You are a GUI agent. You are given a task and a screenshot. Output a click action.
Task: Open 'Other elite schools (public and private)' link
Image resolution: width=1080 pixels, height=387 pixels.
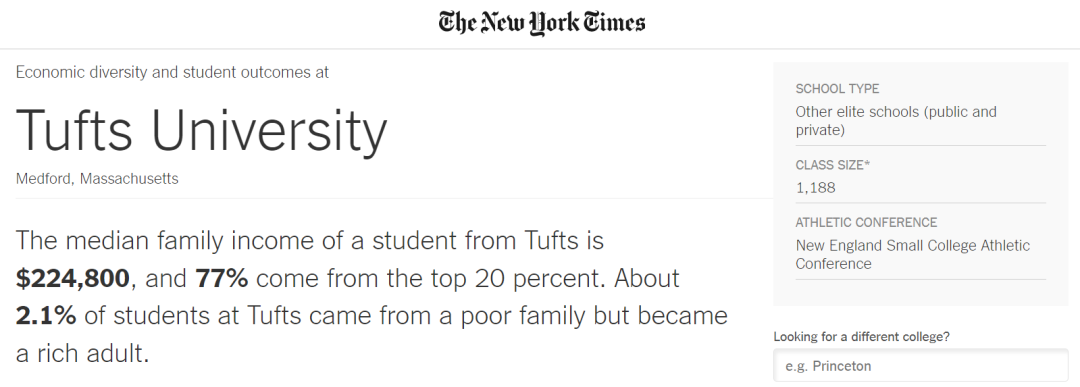click(896, 121)
